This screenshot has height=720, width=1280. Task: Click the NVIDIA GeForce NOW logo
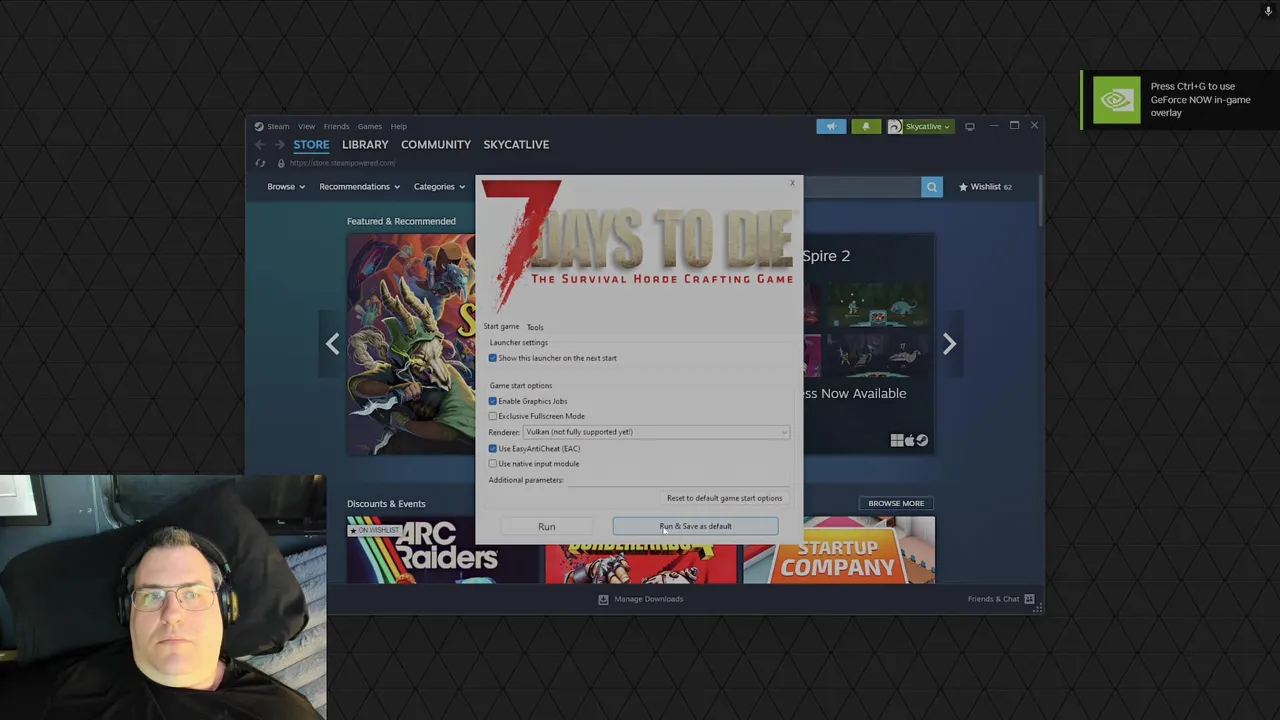click(1116, 100)
